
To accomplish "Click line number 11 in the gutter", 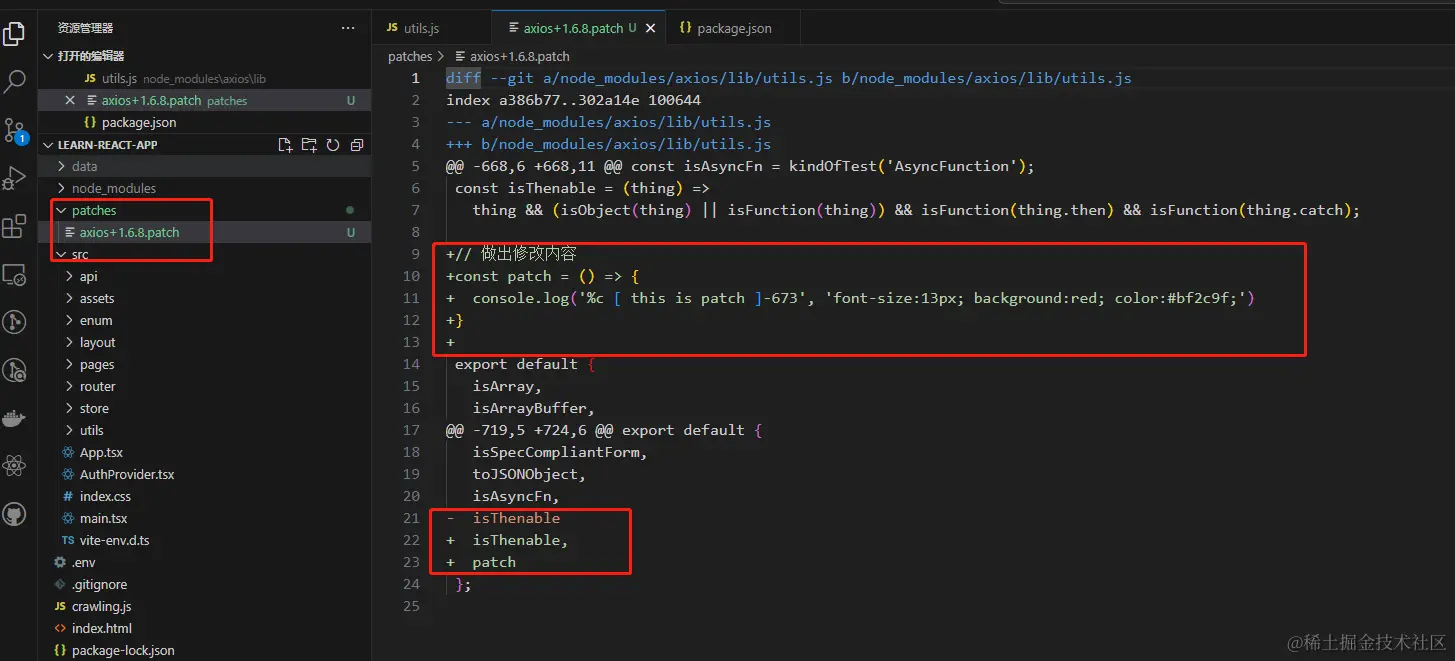I will pyautogui.click(x=411, y=298).
